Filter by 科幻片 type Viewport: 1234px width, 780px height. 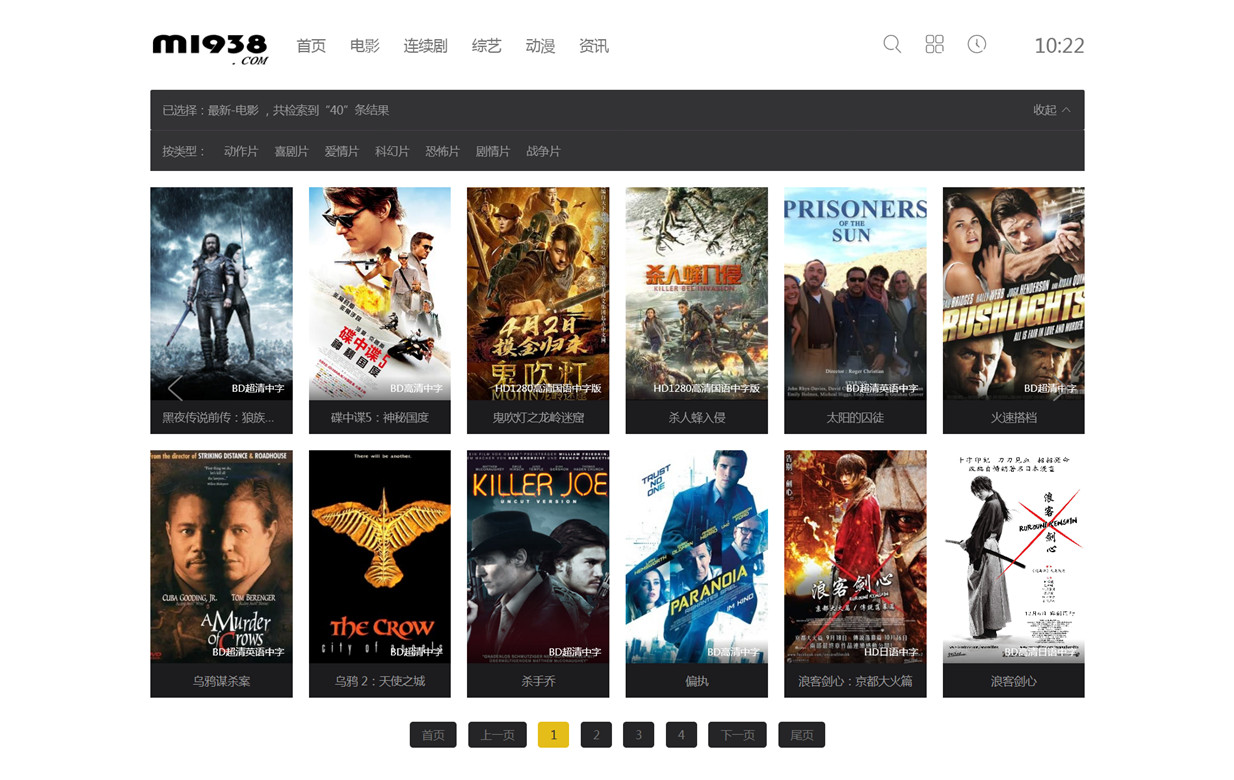(392, 151)
